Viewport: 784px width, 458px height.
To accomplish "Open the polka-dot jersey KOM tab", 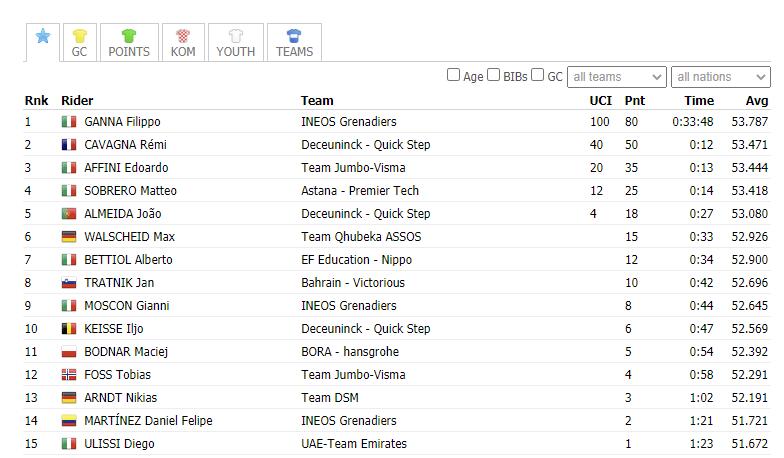I will [x=183, y=42].
